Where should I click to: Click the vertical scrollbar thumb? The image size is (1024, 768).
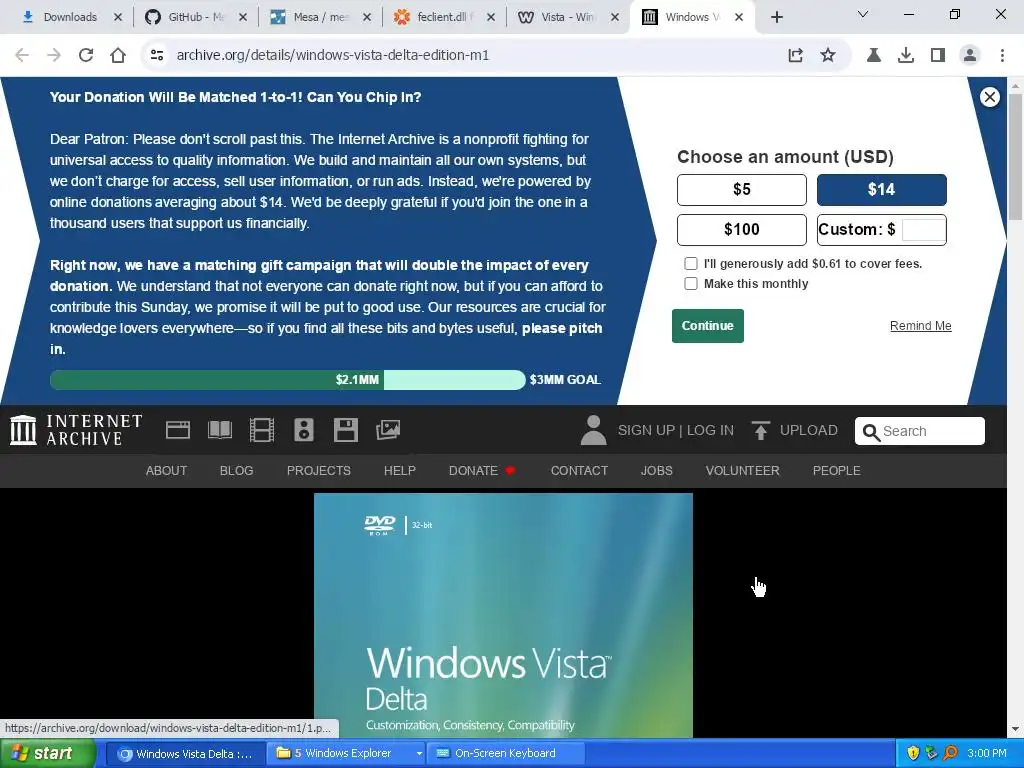click(x=1016, y=157)
